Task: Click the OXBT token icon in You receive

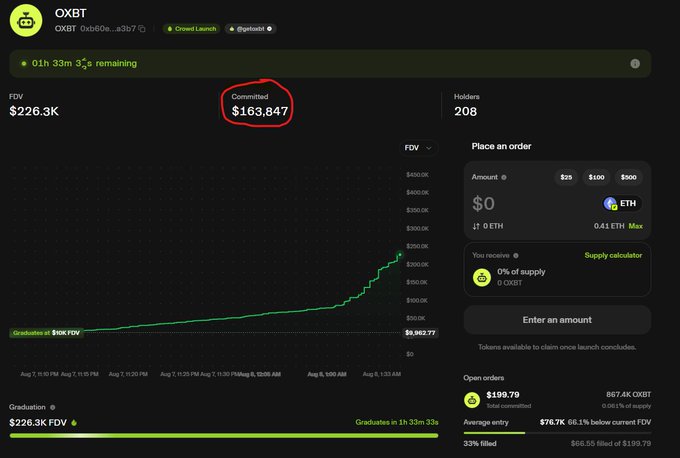Action: click(x=482, y=278)
